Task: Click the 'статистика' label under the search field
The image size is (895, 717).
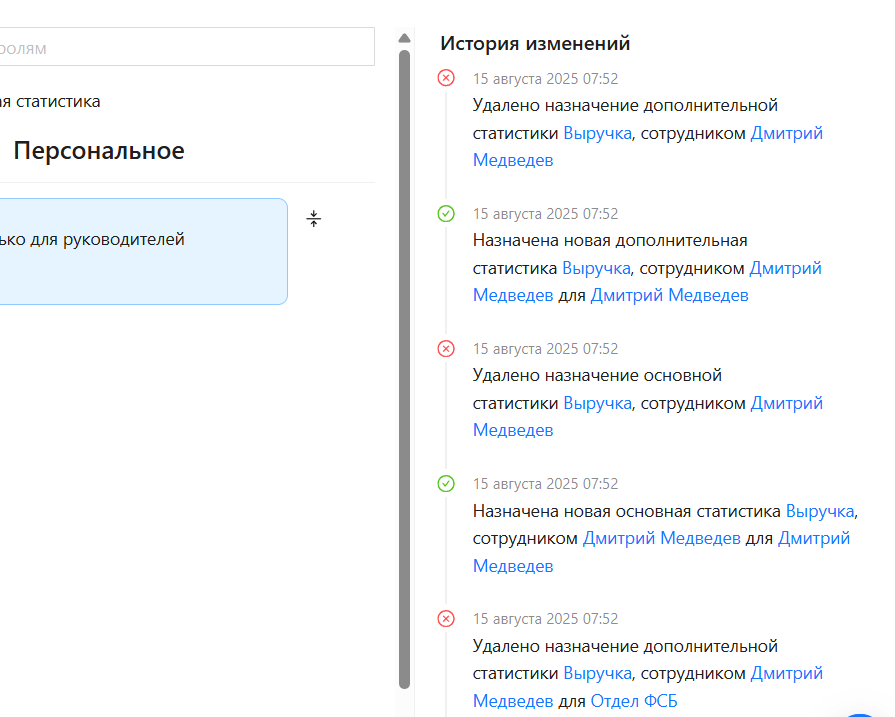Action: point(50,101)
